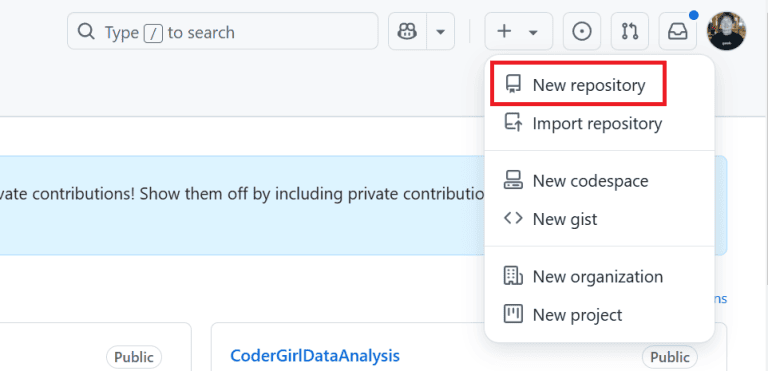768x371 pixels.
Task: Expand the Copilot dropdown arrow
Action: coord(440,32)
